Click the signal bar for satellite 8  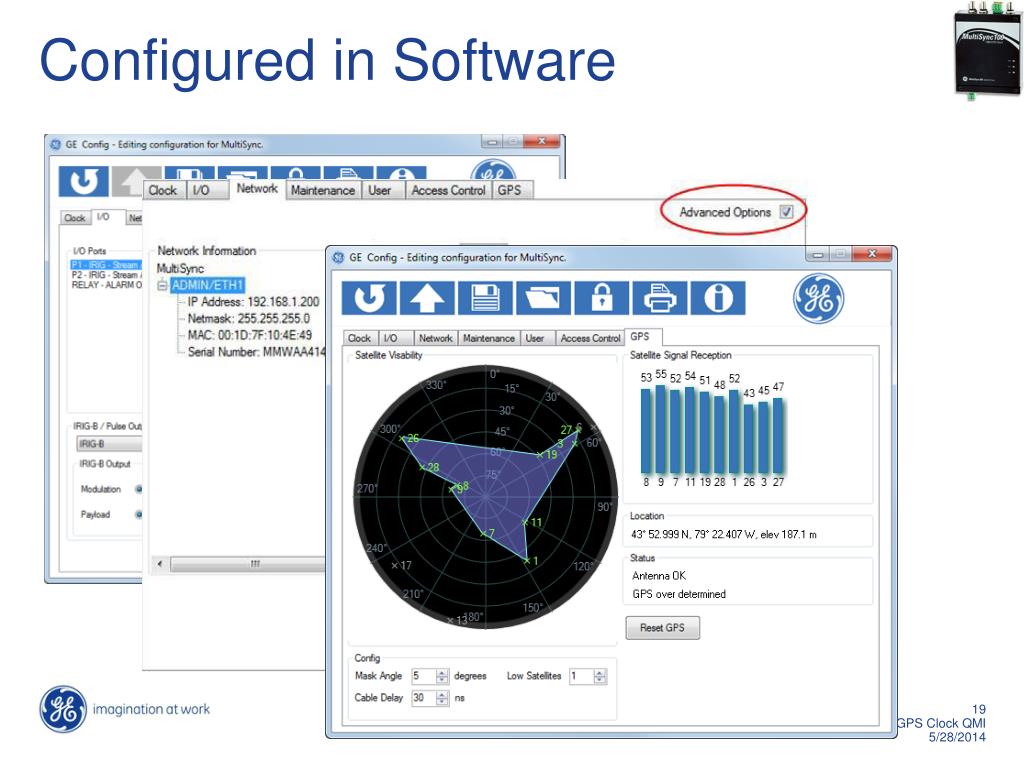click(646, 430)
